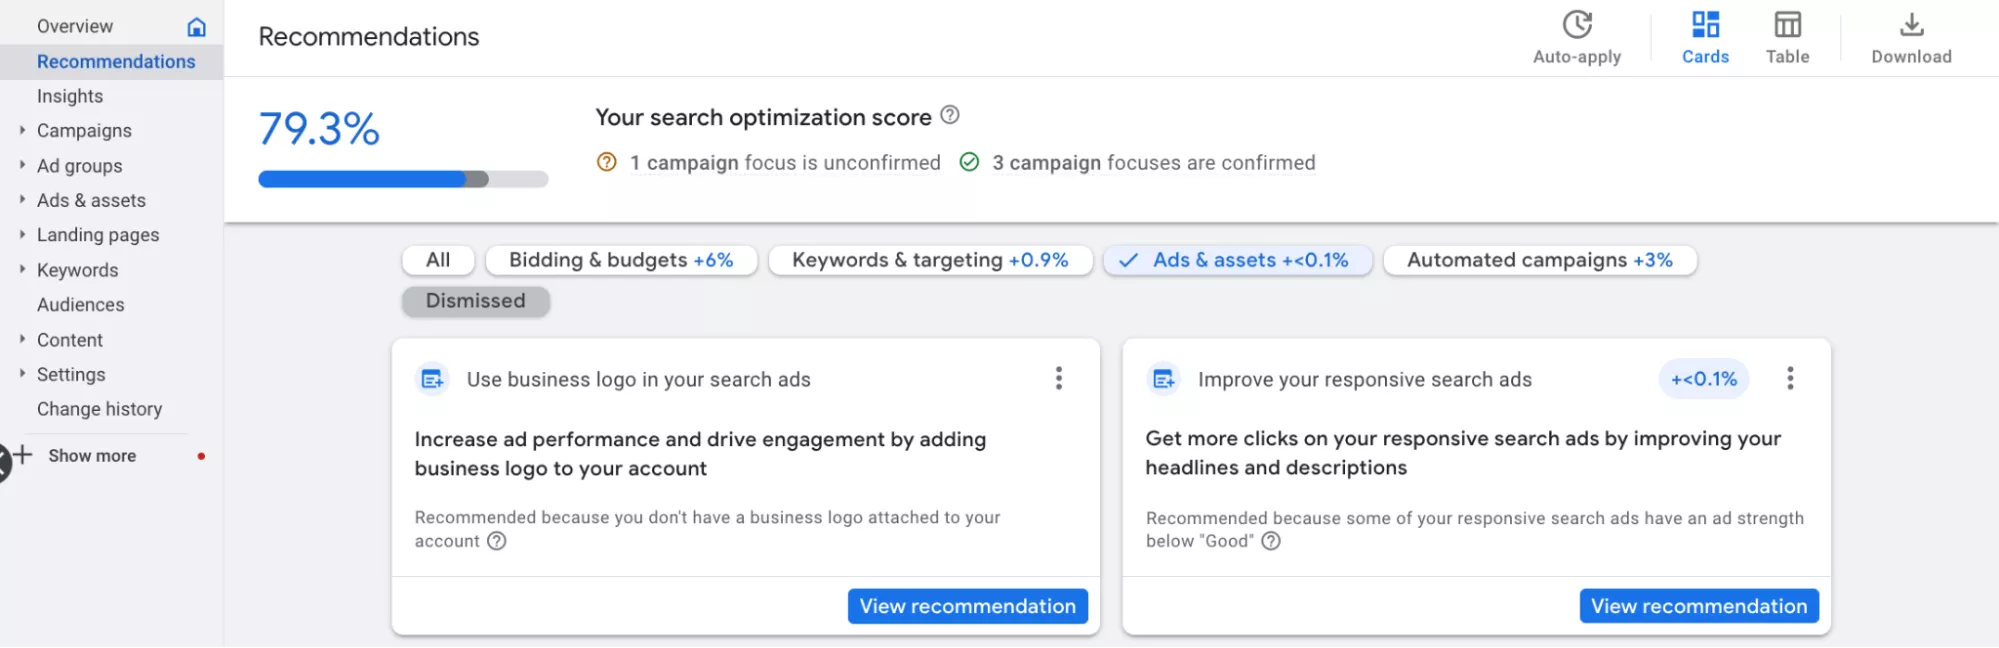This screenshot has width=1999, height=648.
Task: Open three-dot menu on responsive search ads card
Action: (1790, 378)
